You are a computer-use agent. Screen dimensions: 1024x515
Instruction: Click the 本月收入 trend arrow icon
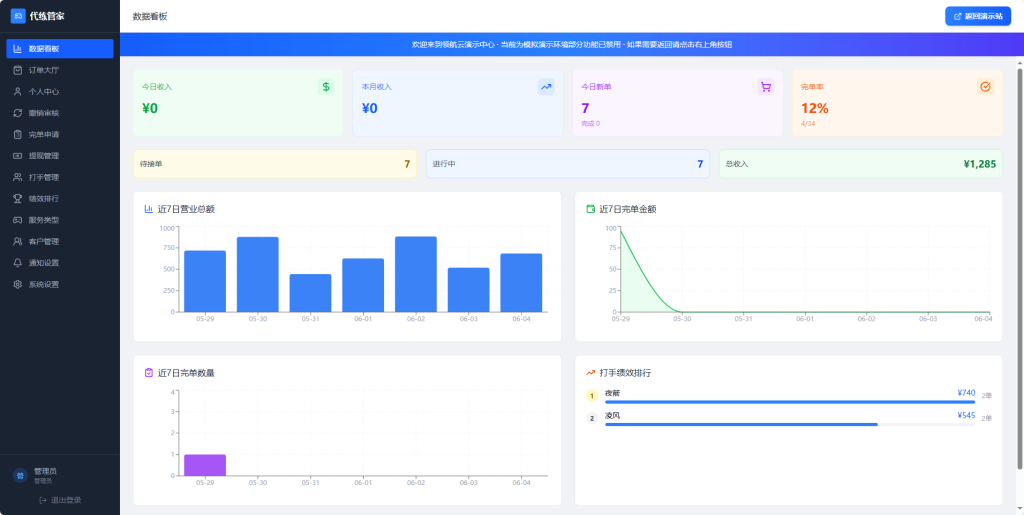pos(546,86)
